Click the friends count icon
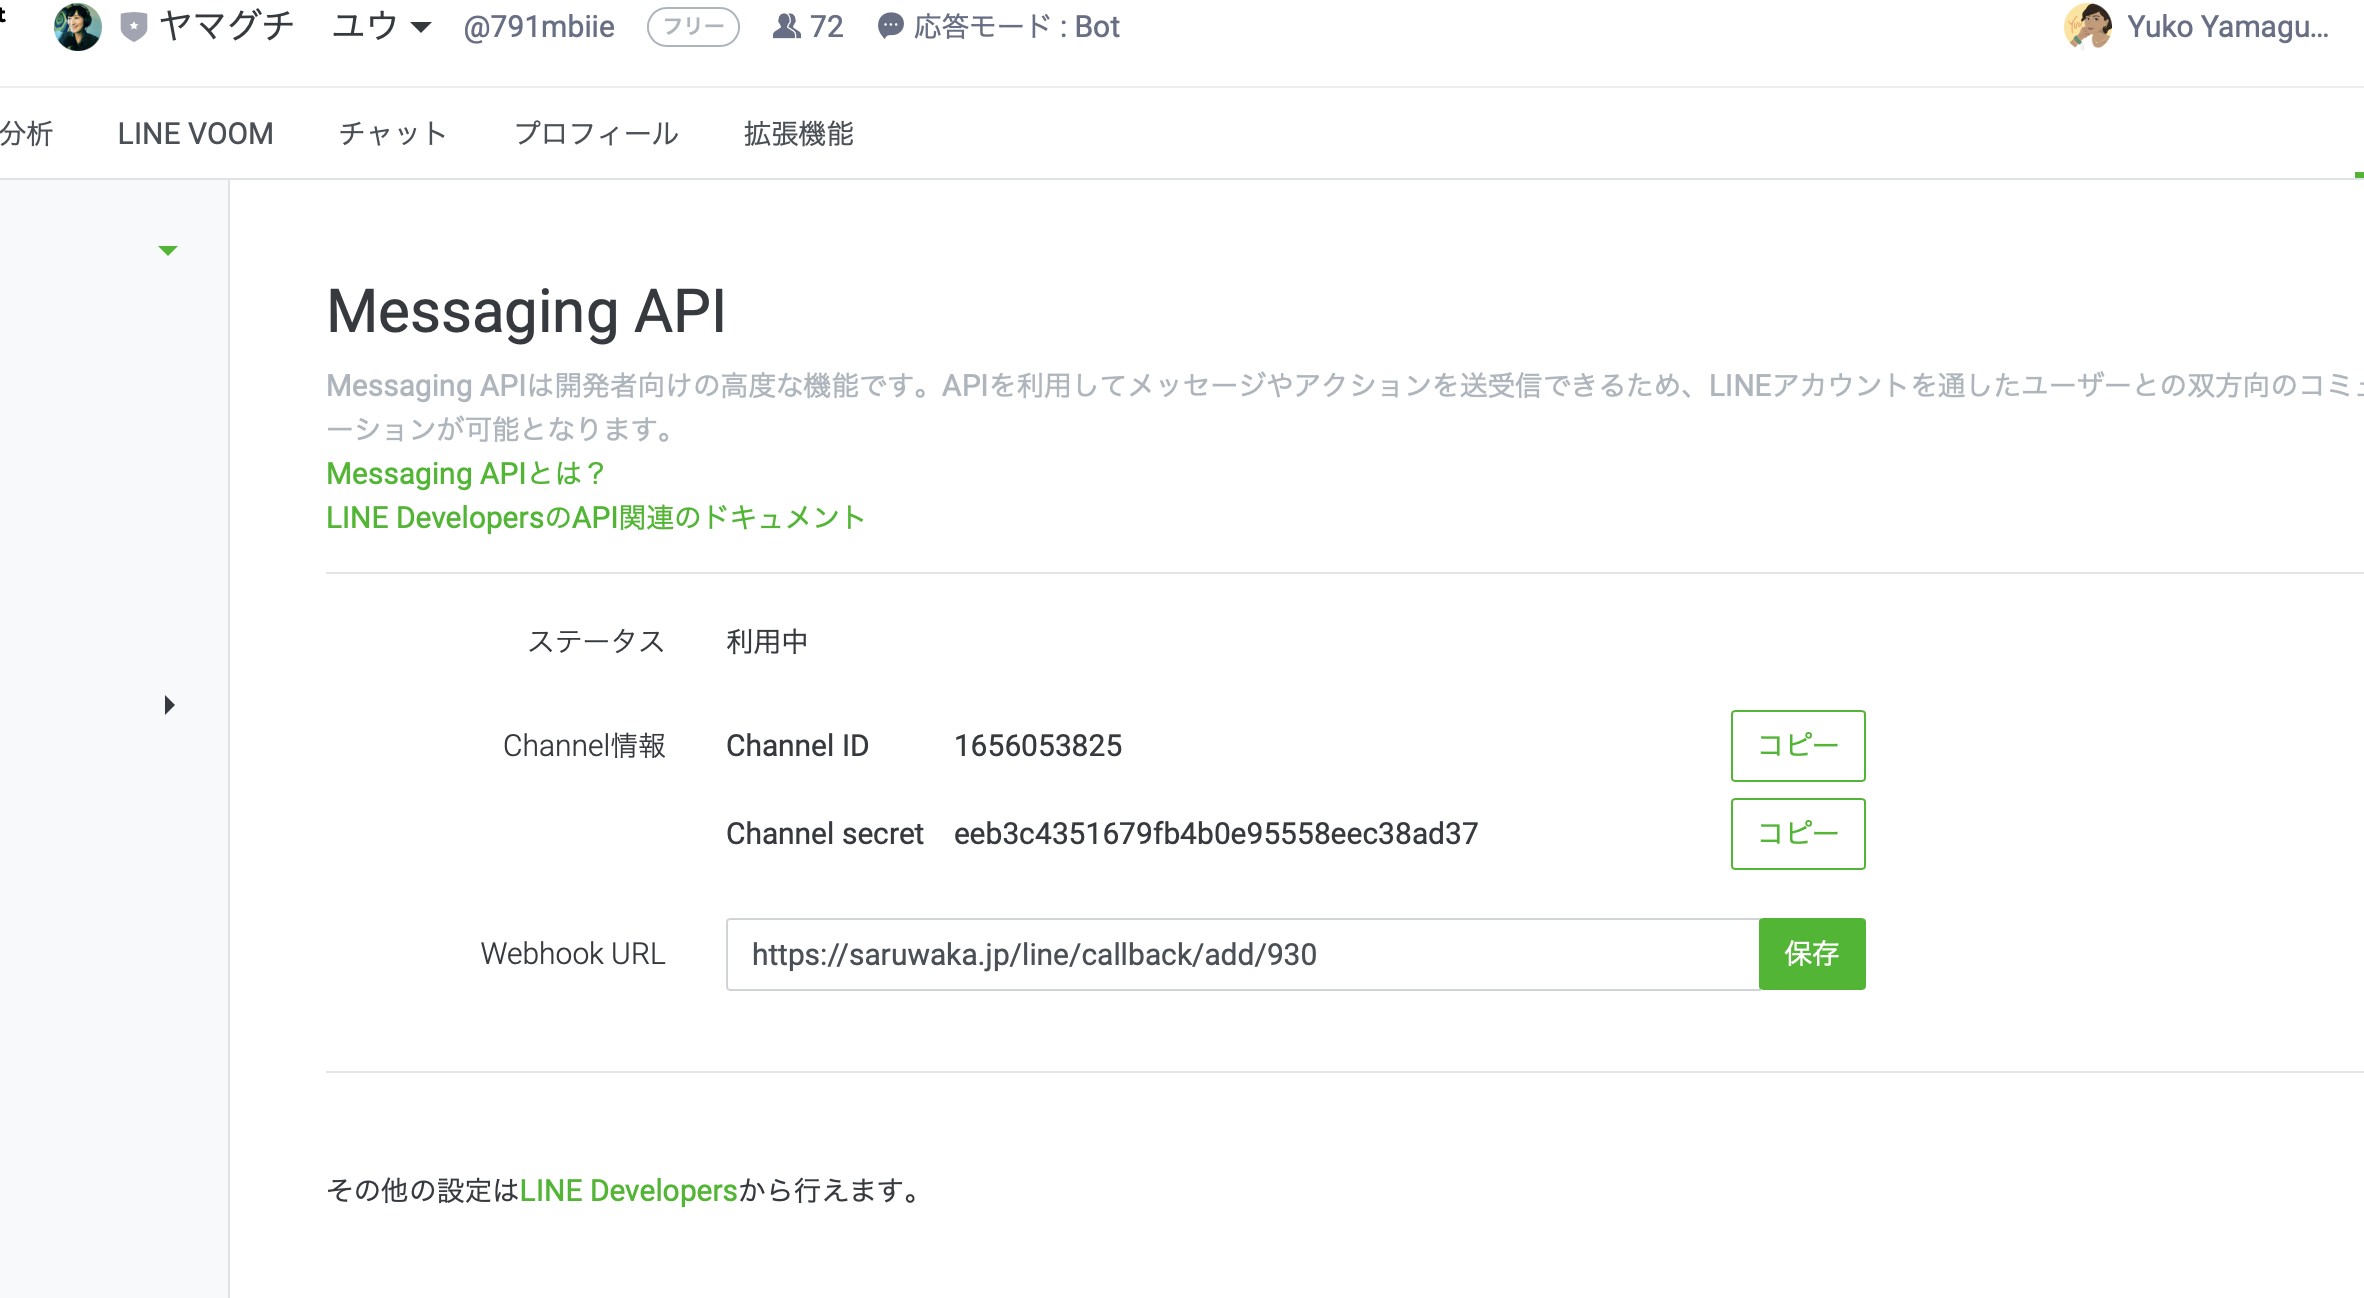The image size is (2364, 1298). point(787,27)
